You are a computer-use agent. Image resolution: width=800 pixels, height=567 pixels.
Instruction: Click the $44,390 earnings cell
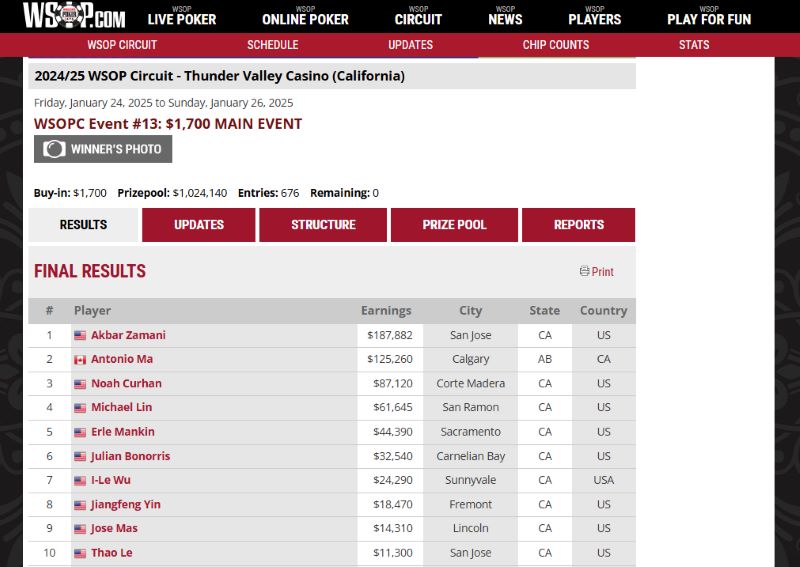point(390,432)
